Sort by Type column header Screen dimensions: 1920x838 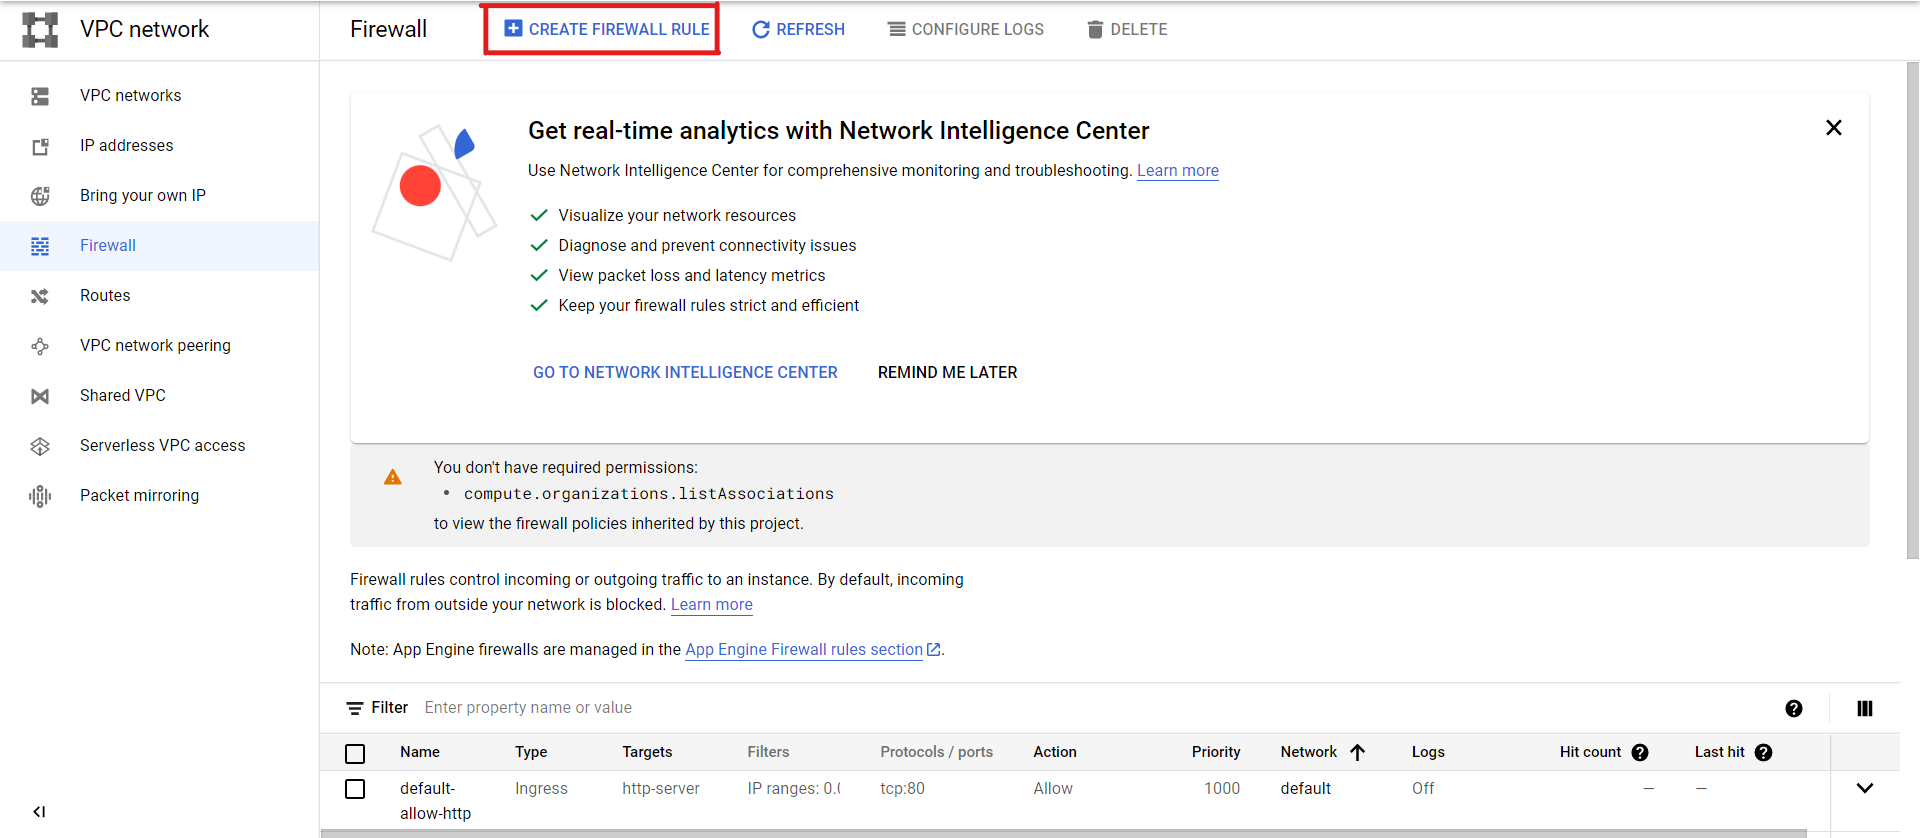pos(531,752)
